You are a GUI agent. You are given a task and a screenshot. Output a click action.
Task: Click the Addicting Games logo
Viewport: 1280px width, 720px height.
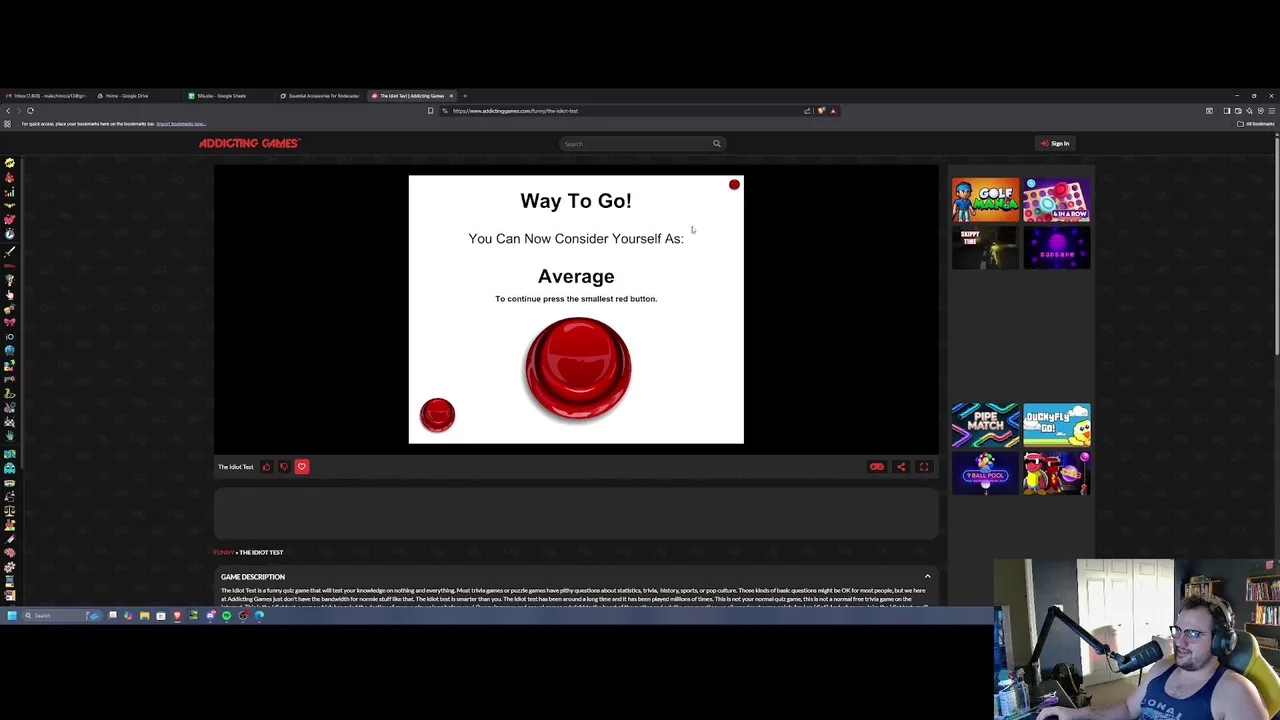[249, 143]
